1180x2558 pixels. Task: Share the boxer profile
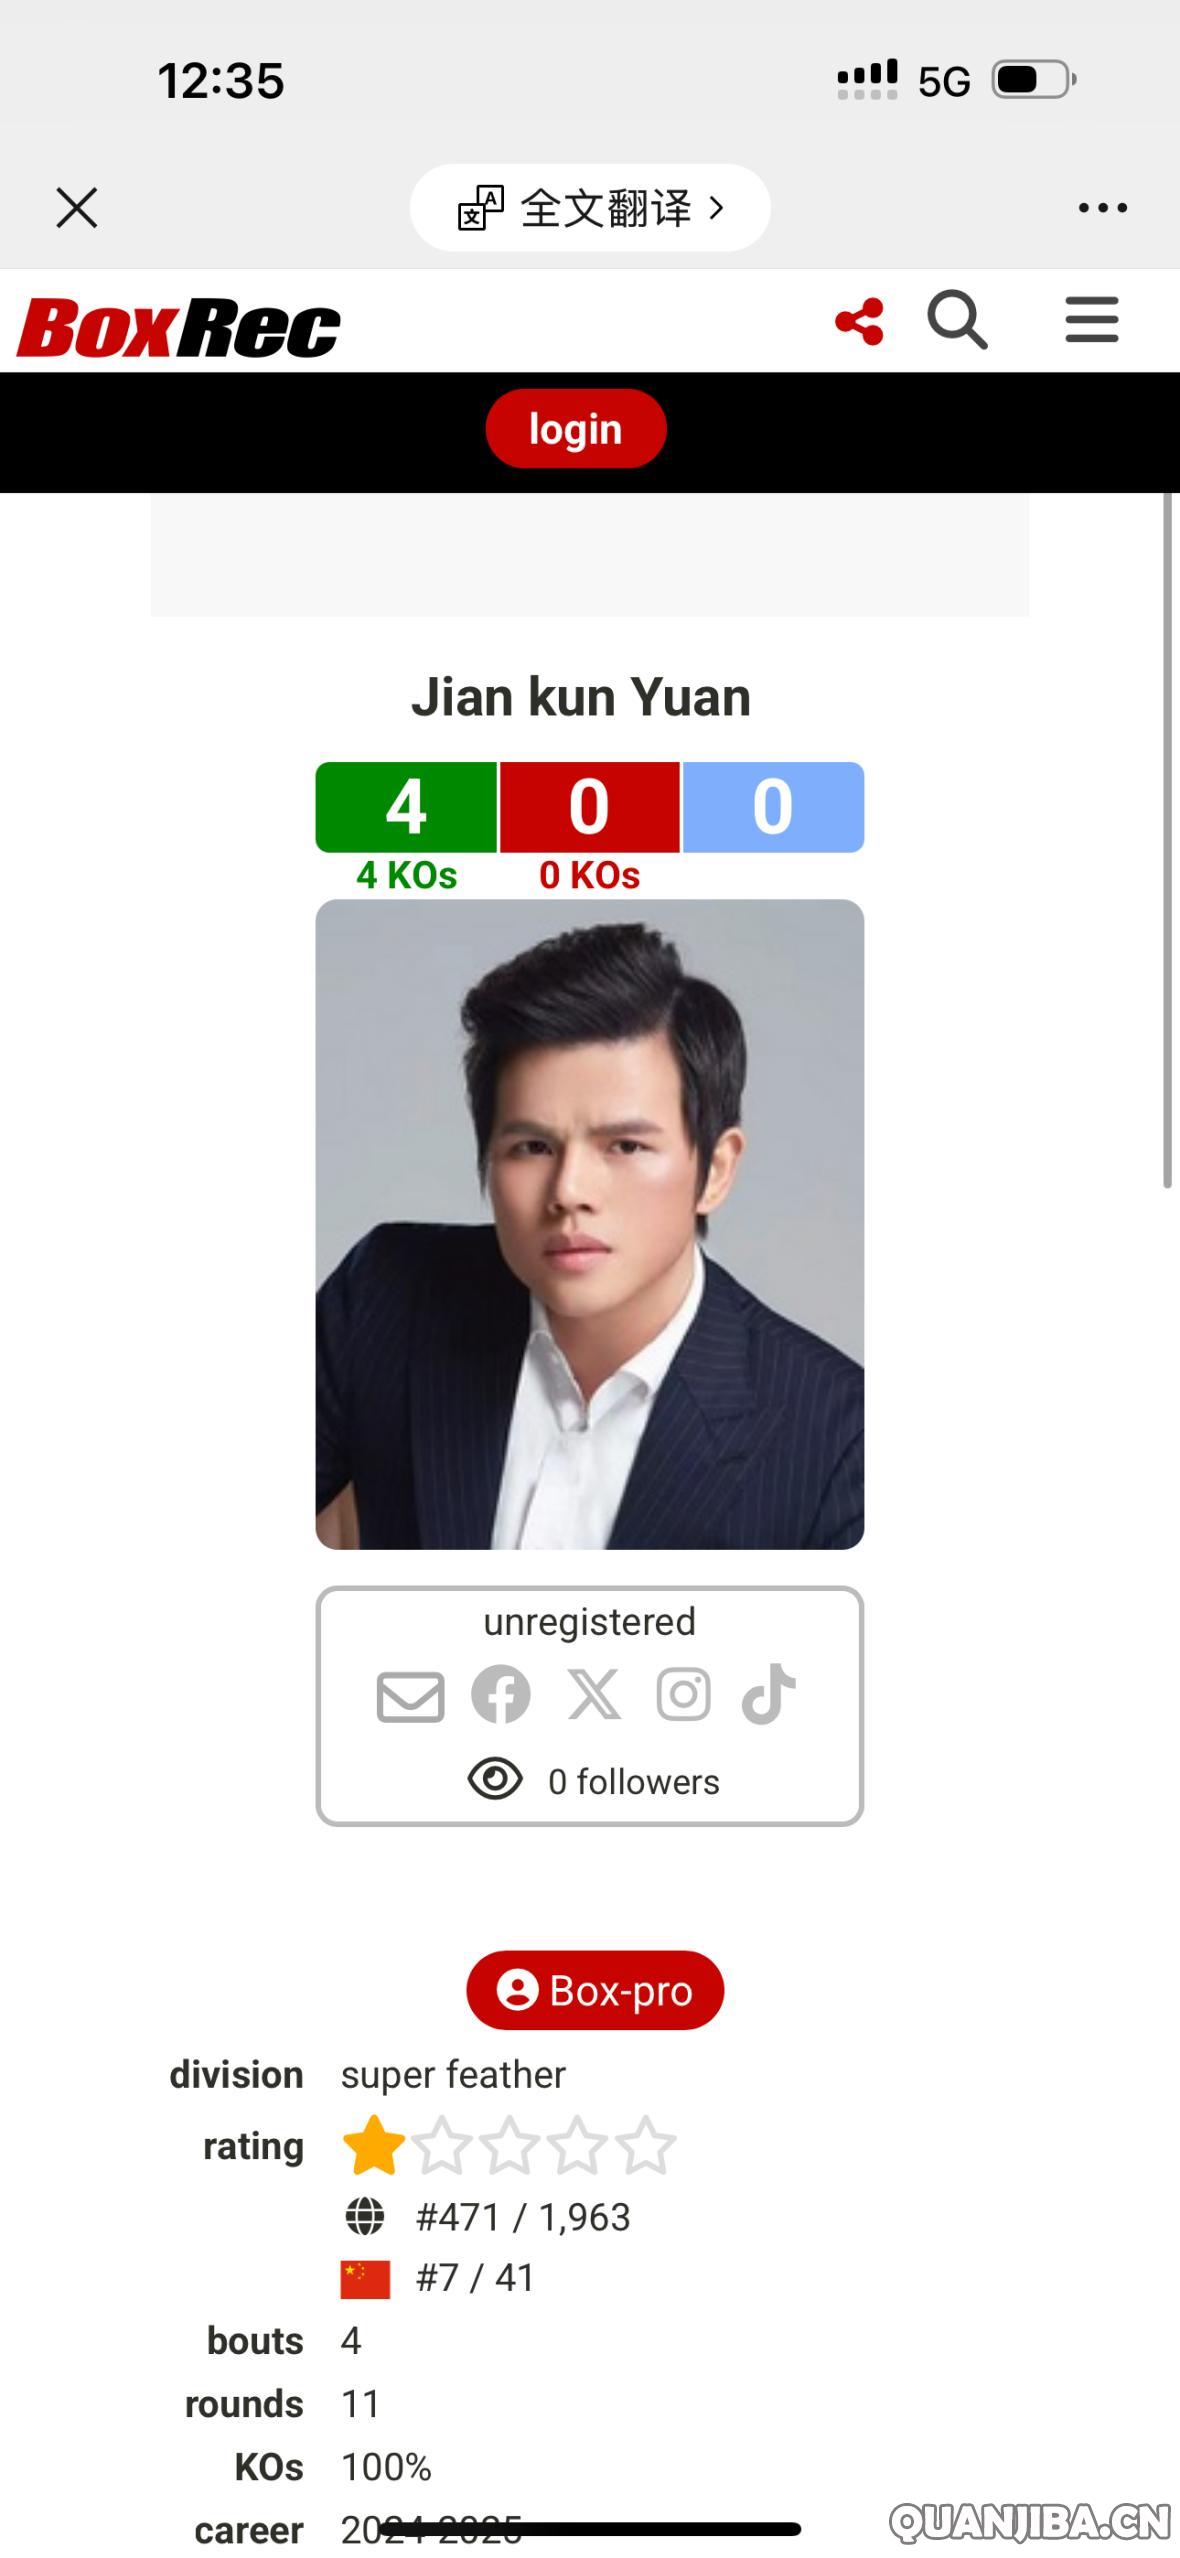(x=858, y=322)
